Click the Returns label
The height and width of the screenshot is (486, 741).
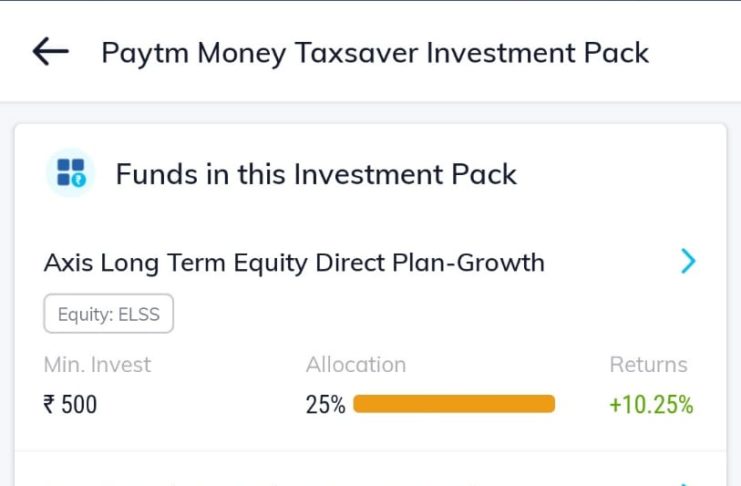click(648, 365)
